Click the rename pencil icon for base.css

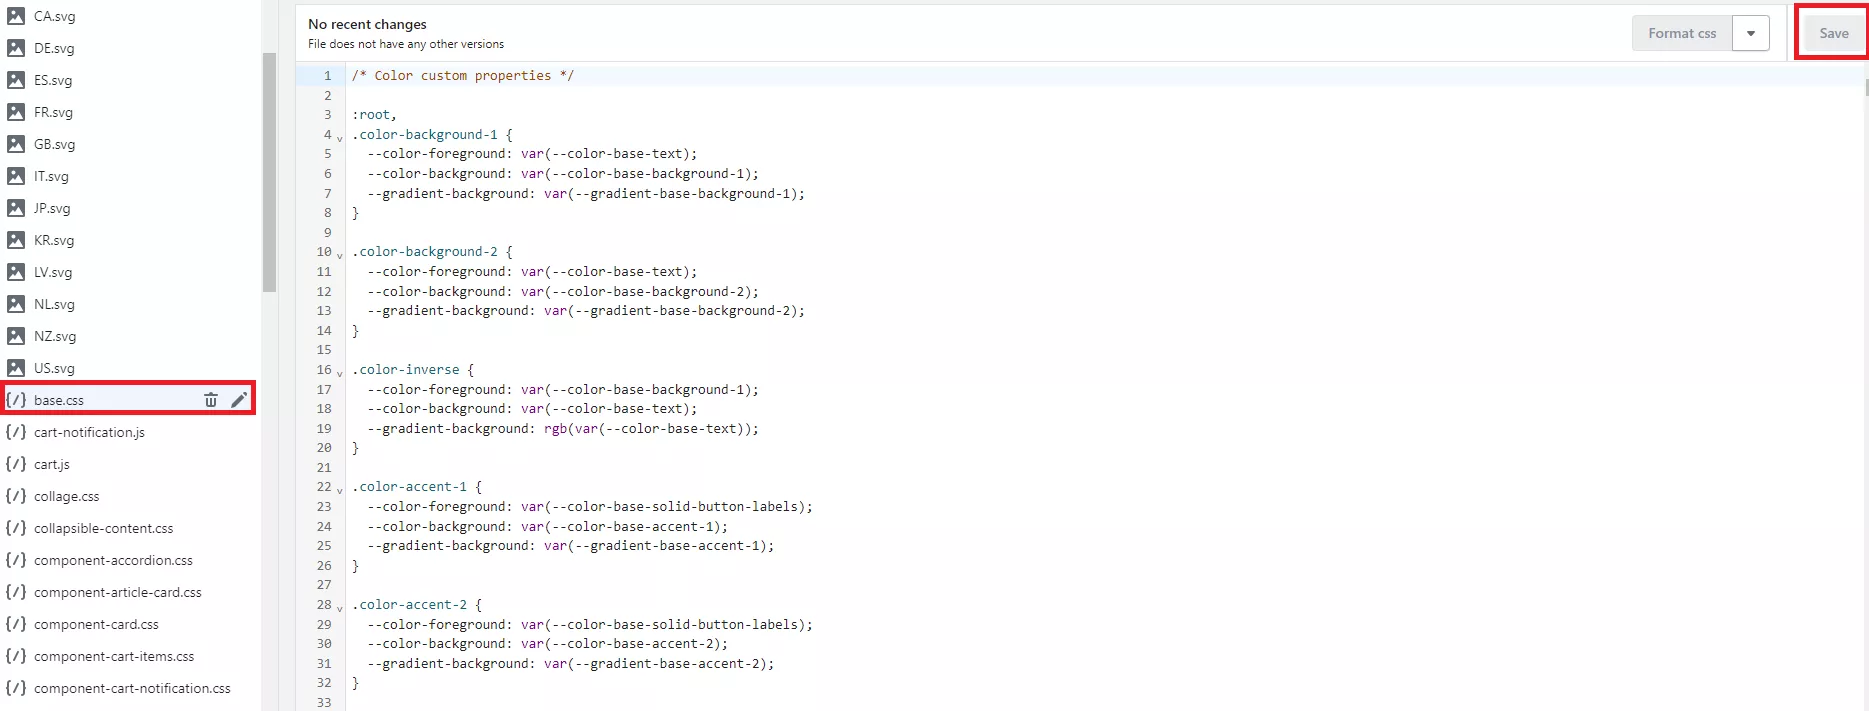pyautogui.click(x=239, y=400)
